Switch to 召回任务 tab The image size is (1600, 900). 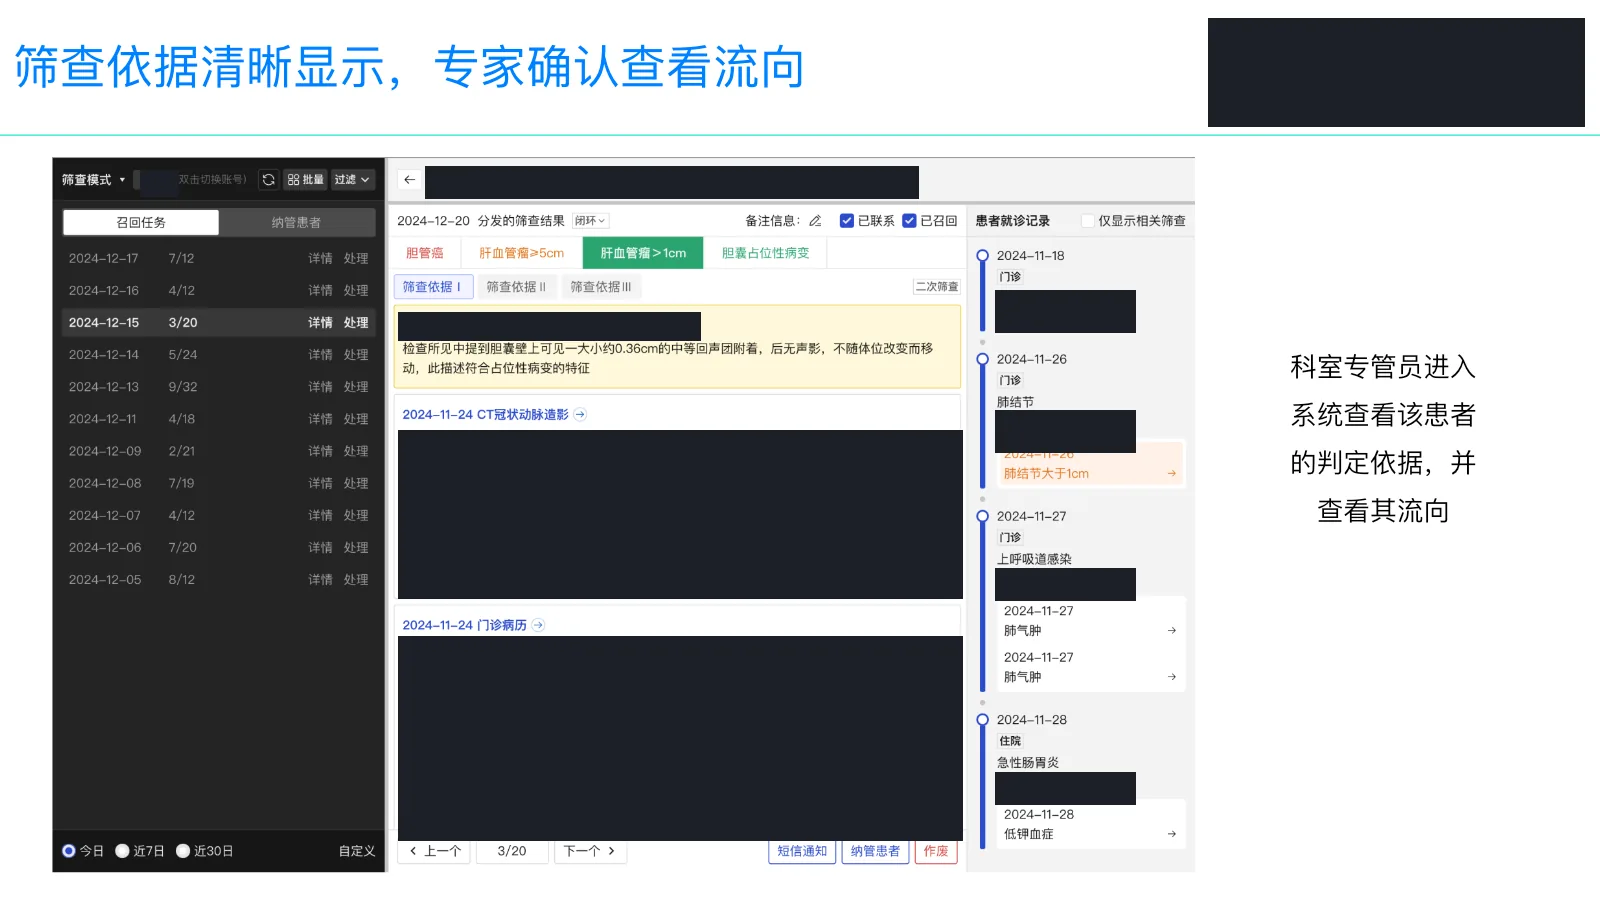[141, 222]
